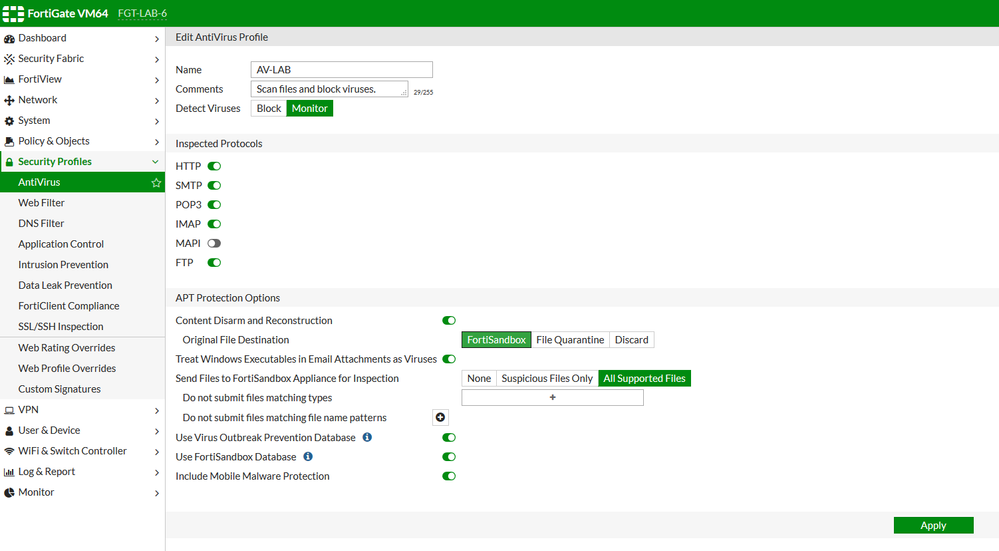The width and height of the screenshot is (999, 551).
Task: Disable IMAP protocol inspection
Action: pos(214,224)
